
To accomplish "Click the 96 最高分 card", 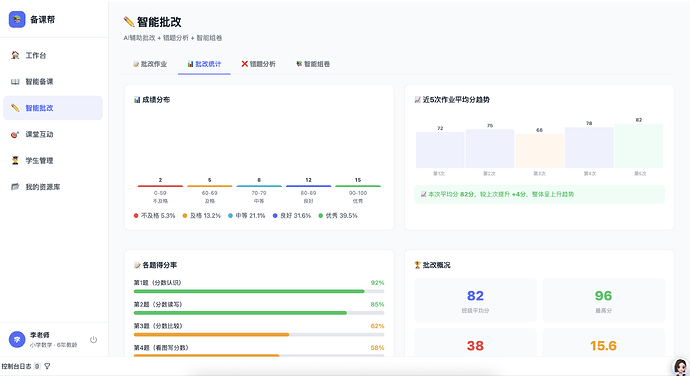I will [603, 300].
